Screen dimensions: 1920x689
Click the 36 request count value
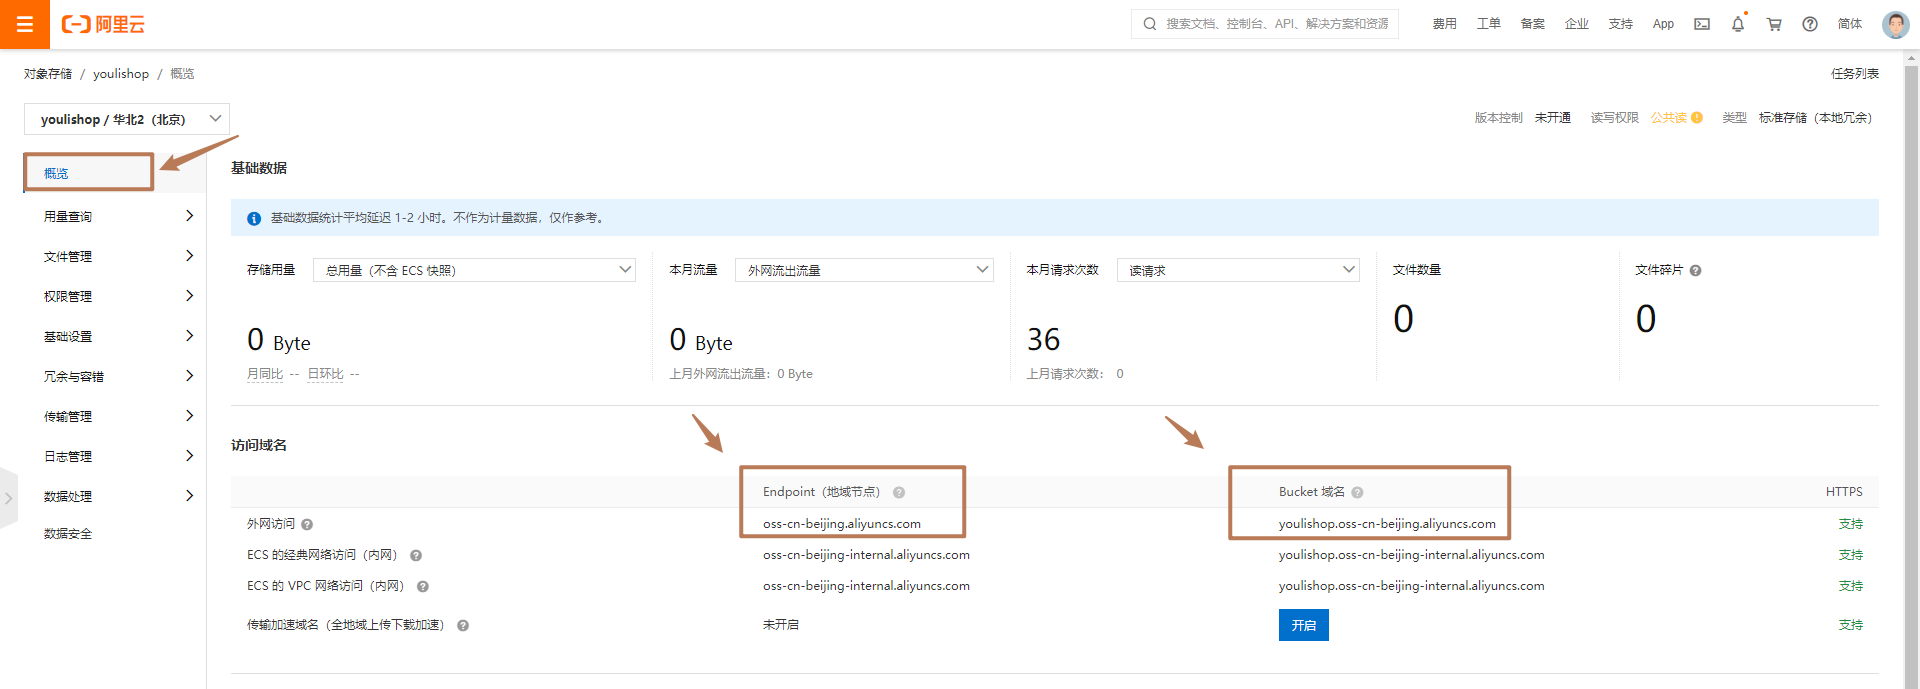pos(1043,340)
